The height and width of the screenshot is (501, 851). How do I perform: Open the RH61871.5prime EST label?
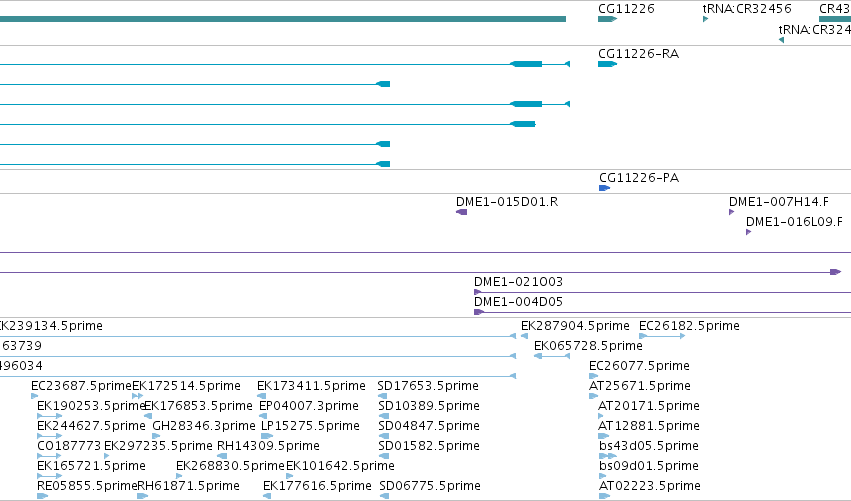pos(188,486)
